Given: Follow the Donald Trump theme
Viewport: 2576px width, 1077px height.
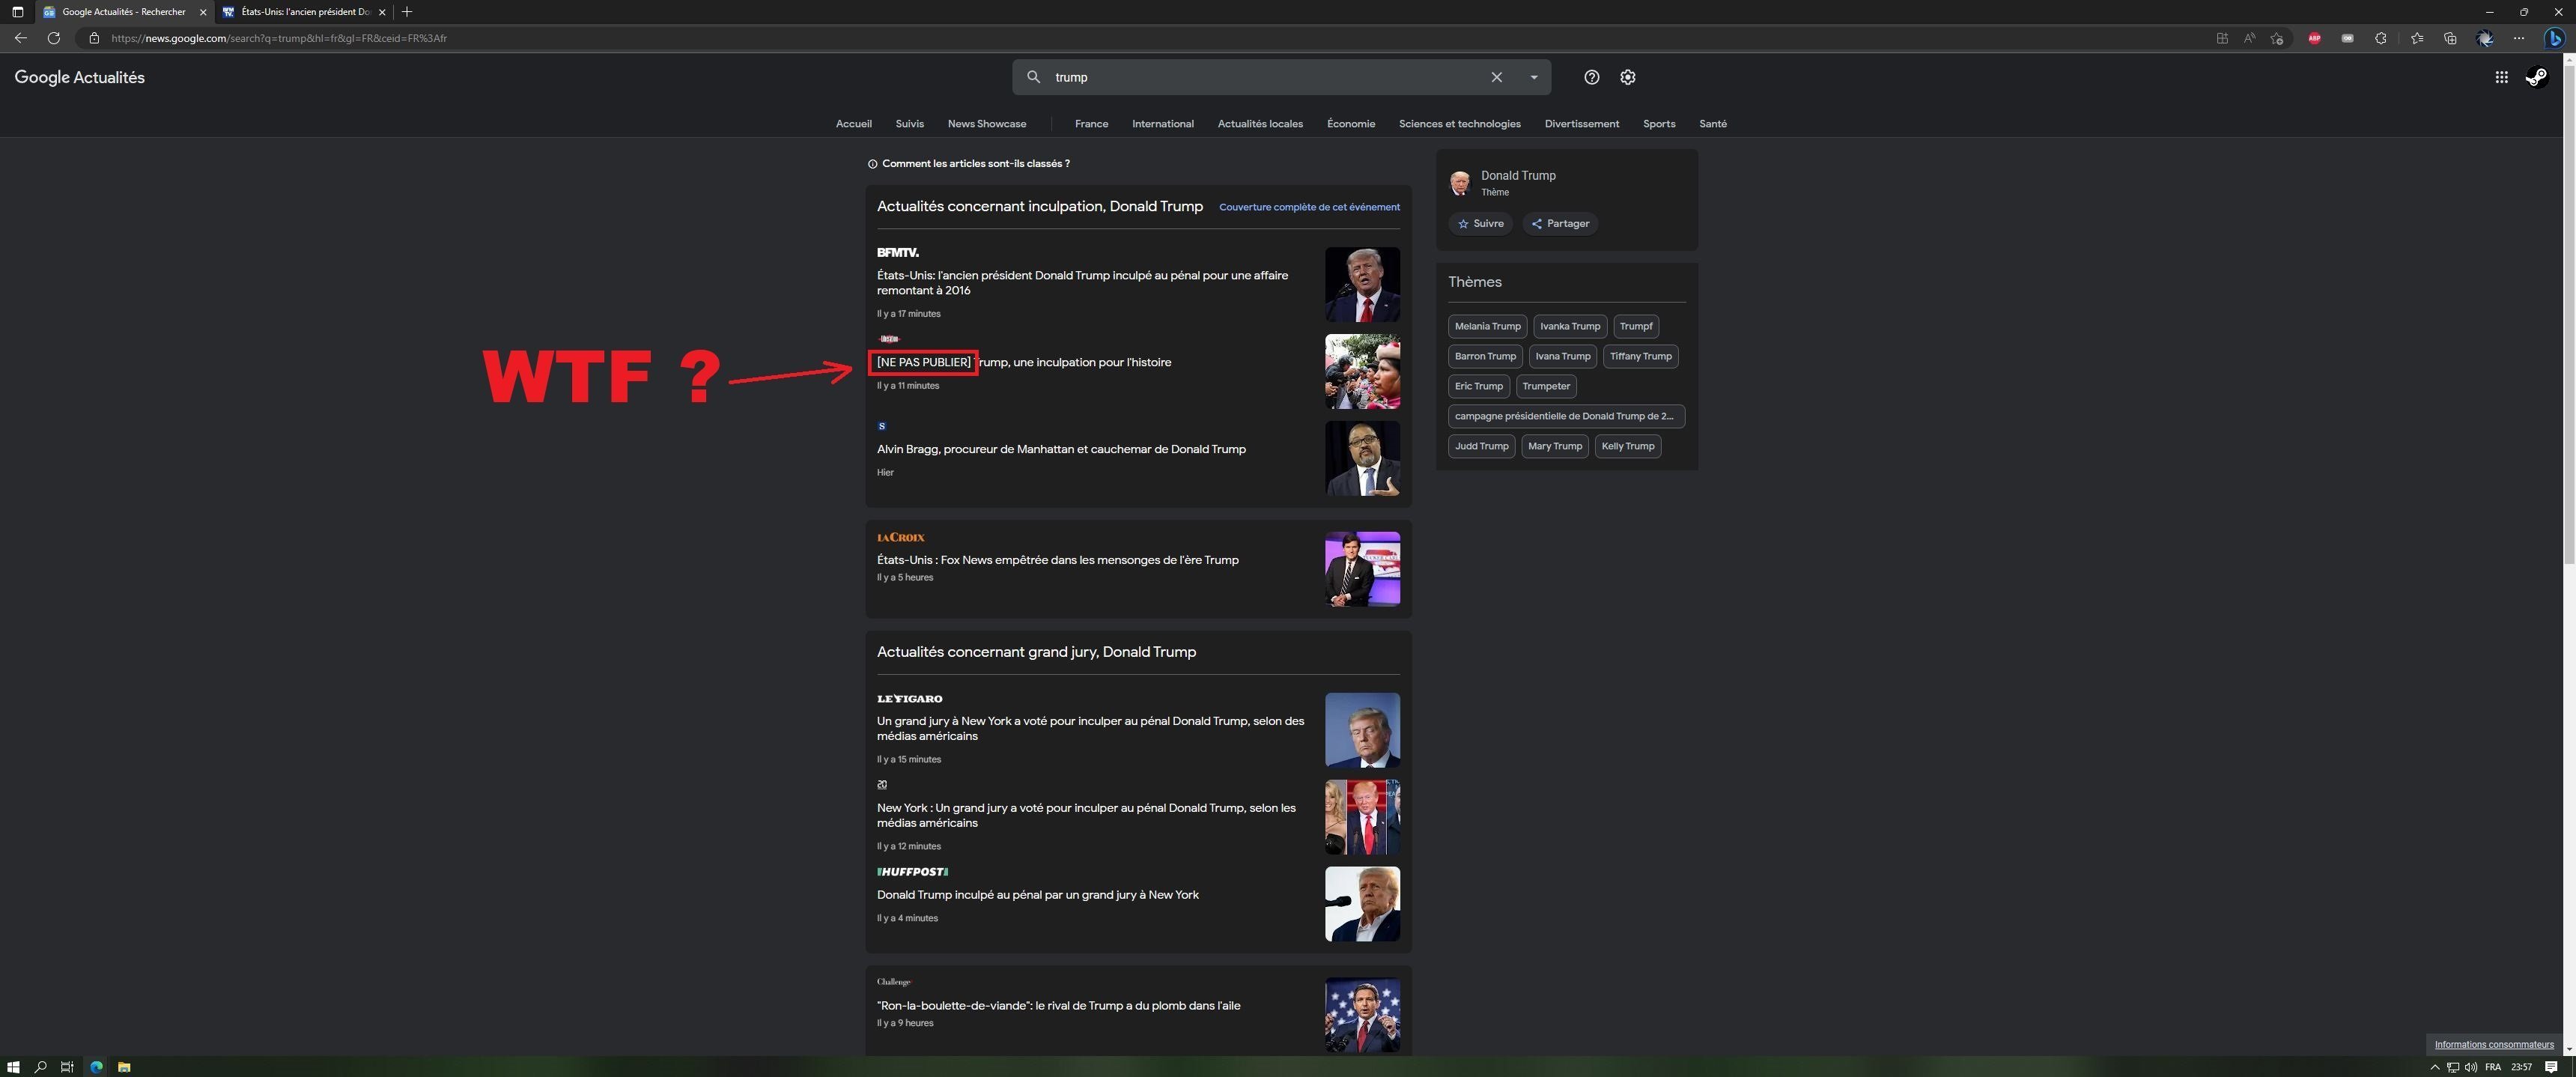Looking at the screenshot, I should tap(1480, 224).
